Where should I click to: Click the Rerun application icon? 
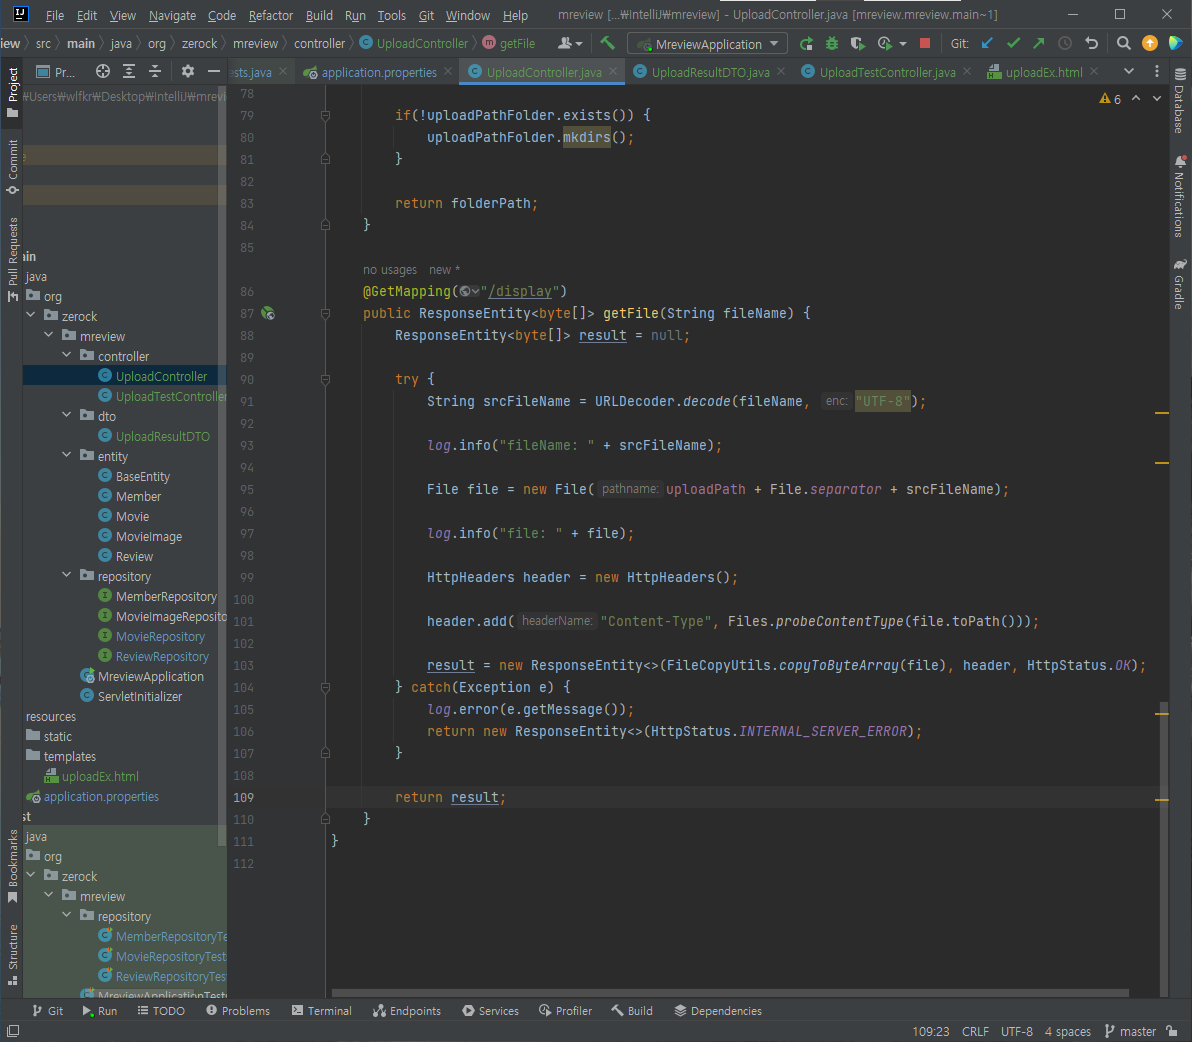click(x=807, y=43)
